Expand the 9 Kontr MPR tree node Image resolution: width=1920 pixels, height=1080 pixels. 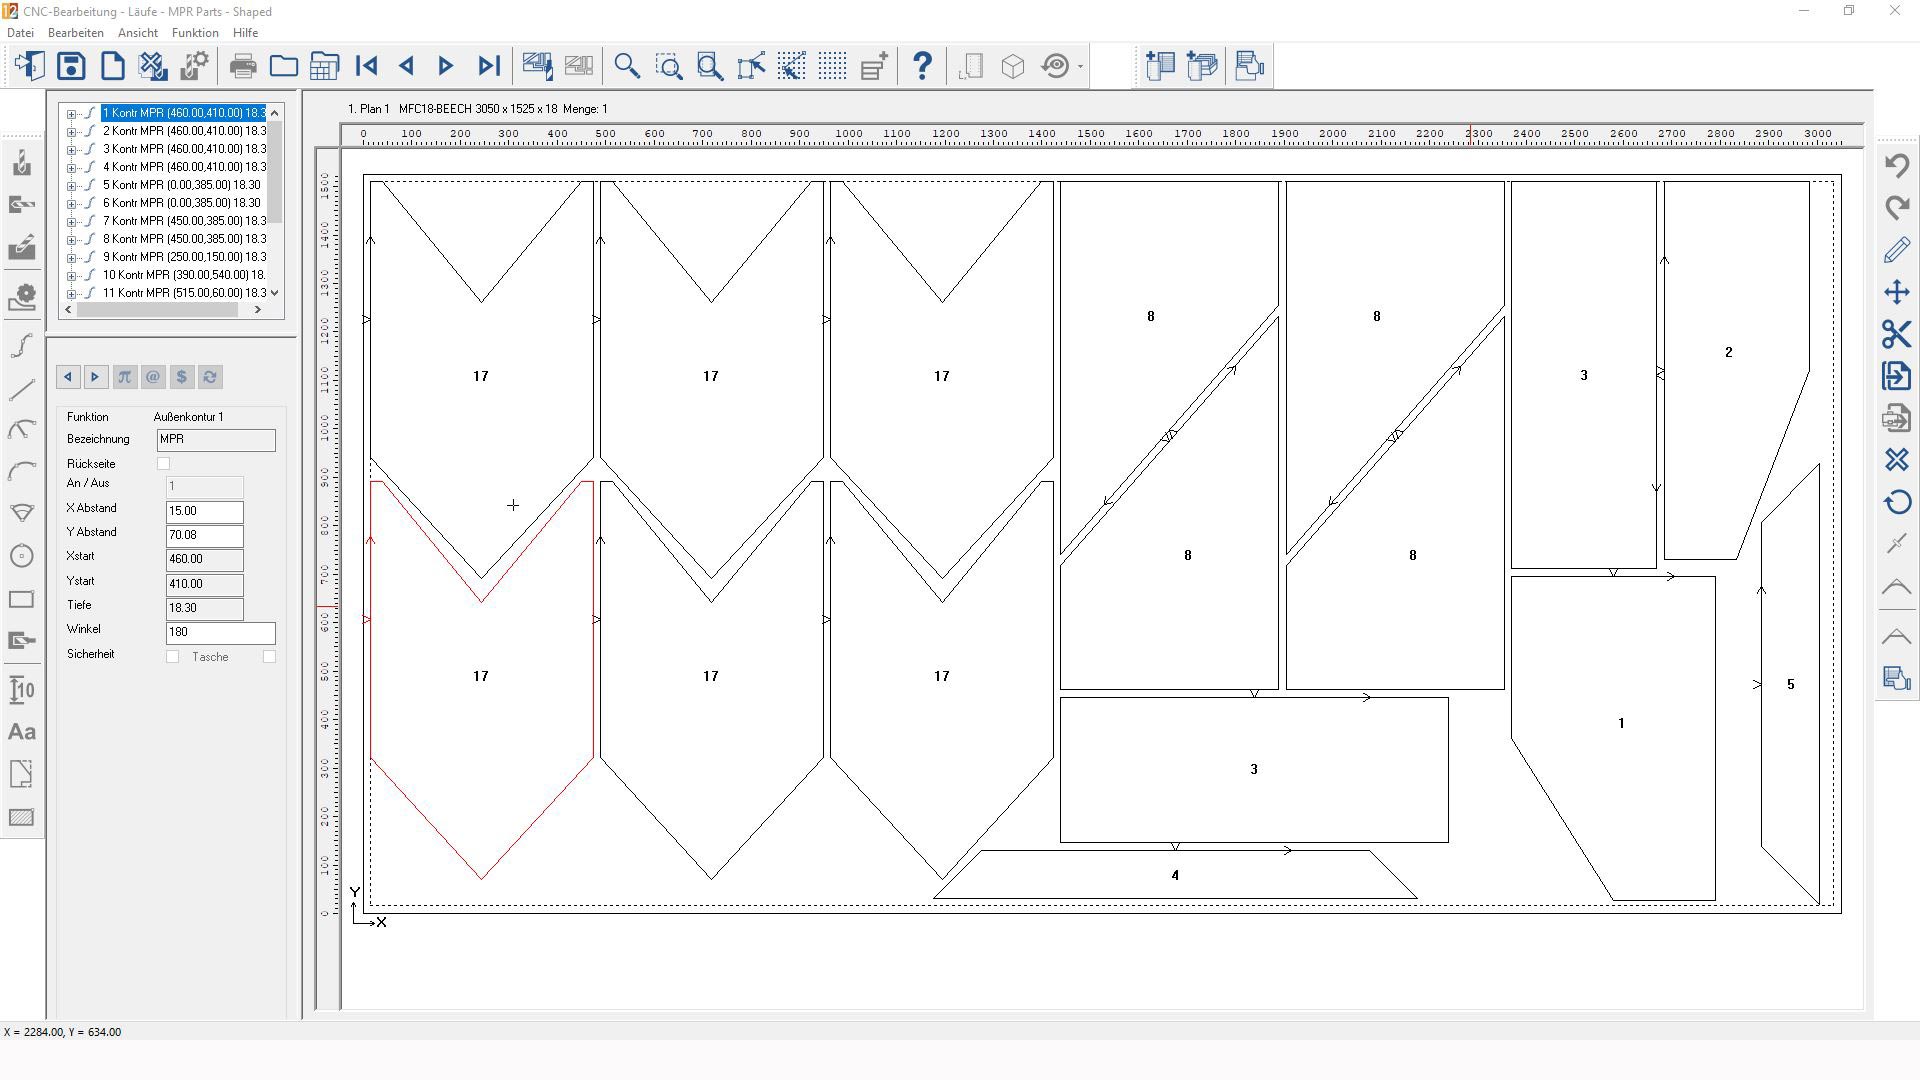tap(71, 258)
